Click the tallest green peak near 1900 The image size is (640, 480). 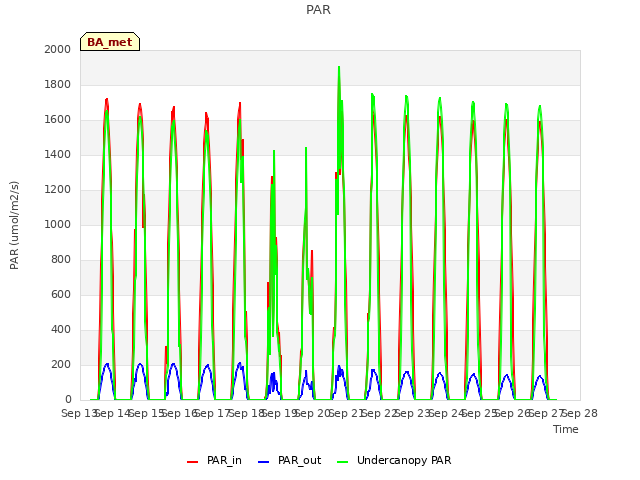click(339, 68)
